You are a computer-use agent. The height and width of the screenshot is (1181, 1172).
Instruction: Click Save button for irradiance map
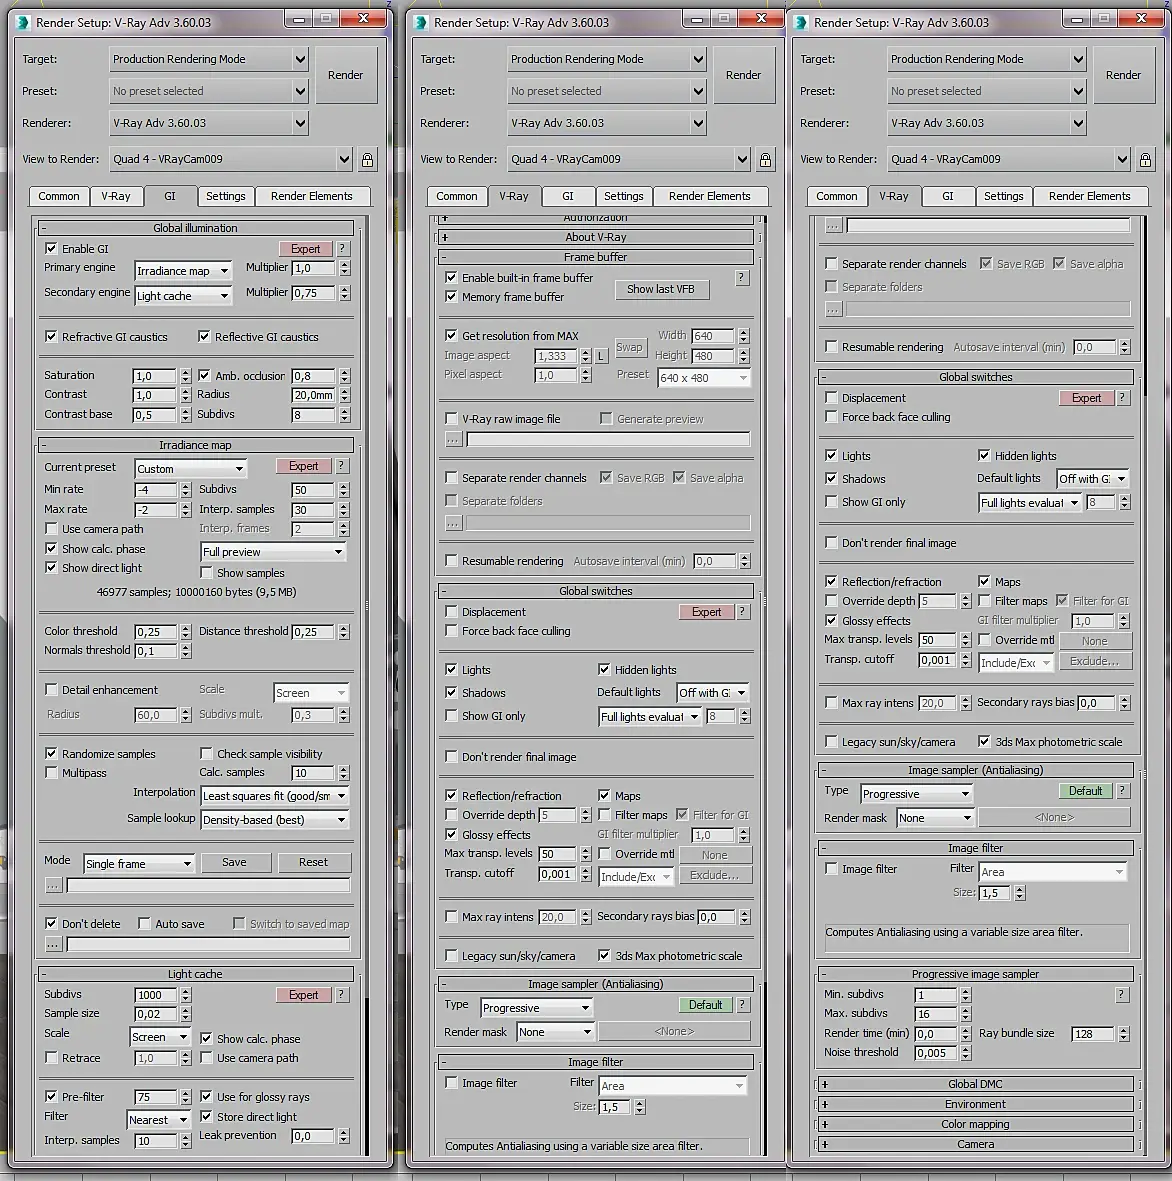[x=234, y=862]
